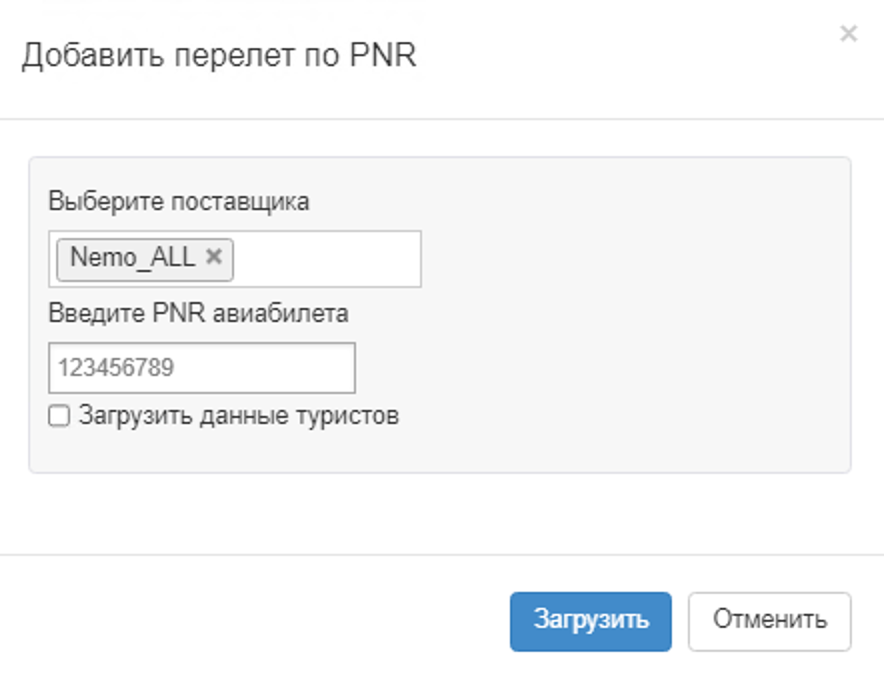Image resolution: width=884 pixels, height=684 pixels.
Task: Focus the PNR ticket number input field
Action: click(201, 368)
